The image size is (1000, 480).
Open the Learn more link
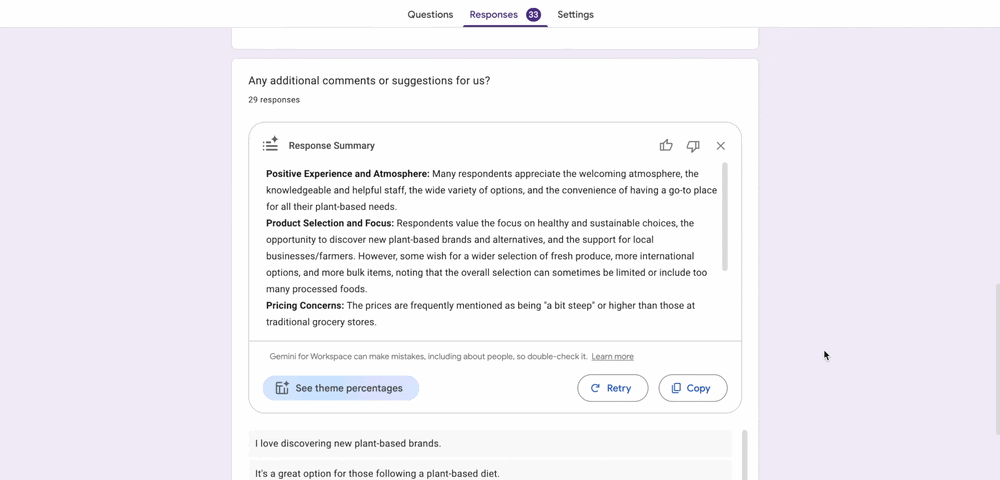[612, 357]
